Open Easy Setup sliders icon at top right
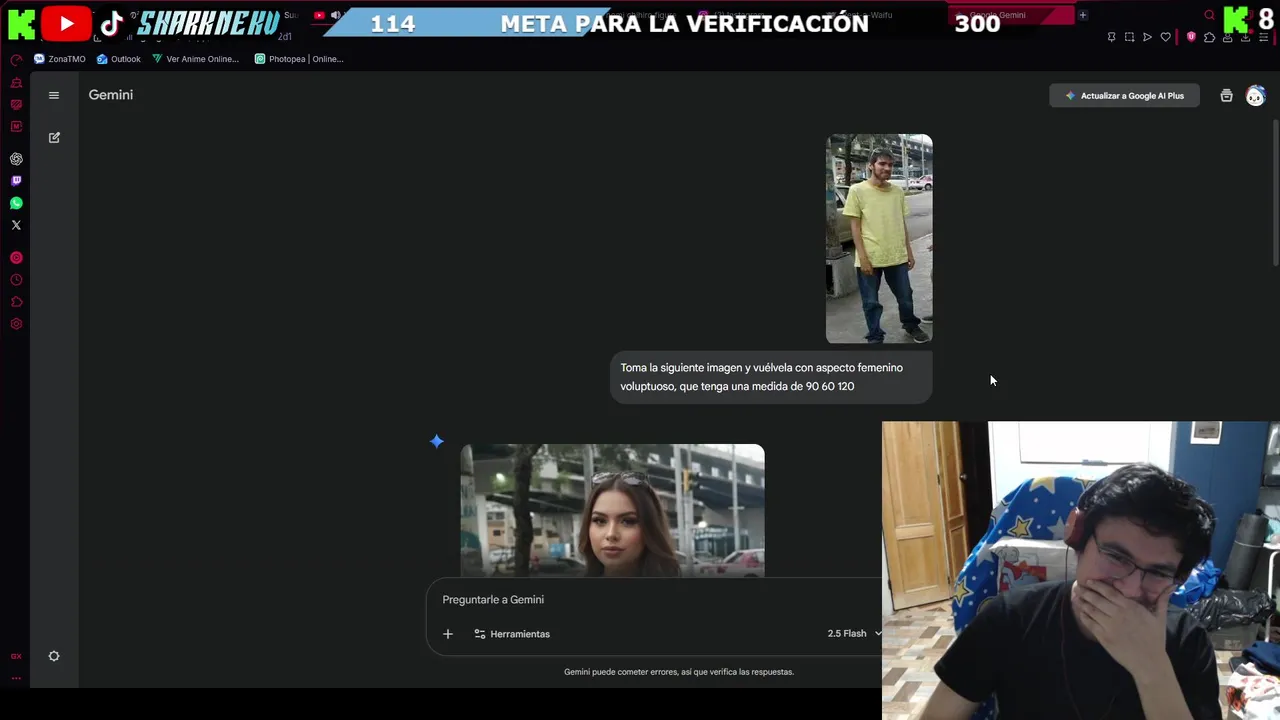This screenshot has width=1280, height=720. click(x=1264, y=37)
